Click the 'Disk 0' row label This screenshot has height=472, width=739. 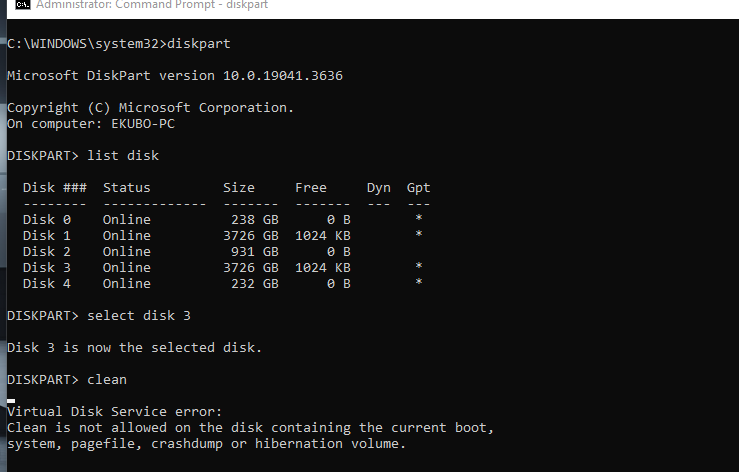coord(47,220)
